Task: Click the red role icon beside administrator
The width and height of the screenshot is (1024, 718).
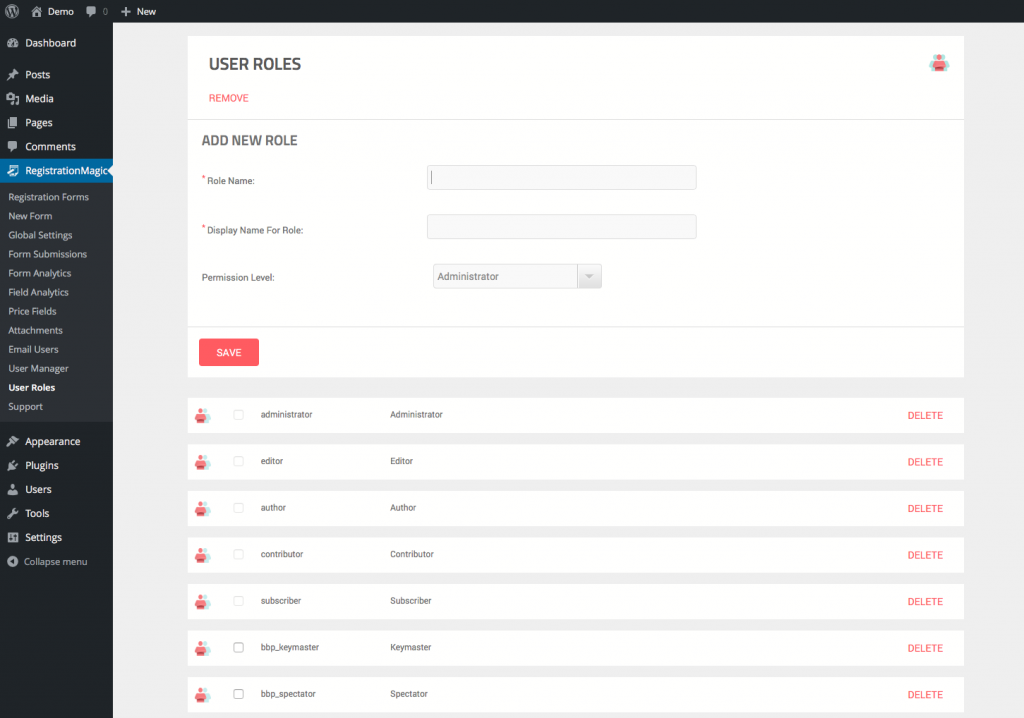Action: click(203, 414)
